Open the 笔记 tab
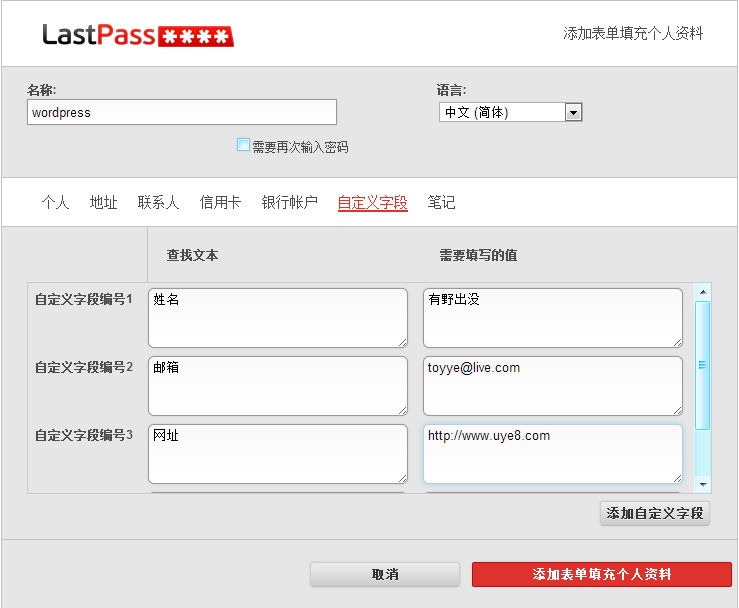Viewport: 739px width, 608px height. 441,202
